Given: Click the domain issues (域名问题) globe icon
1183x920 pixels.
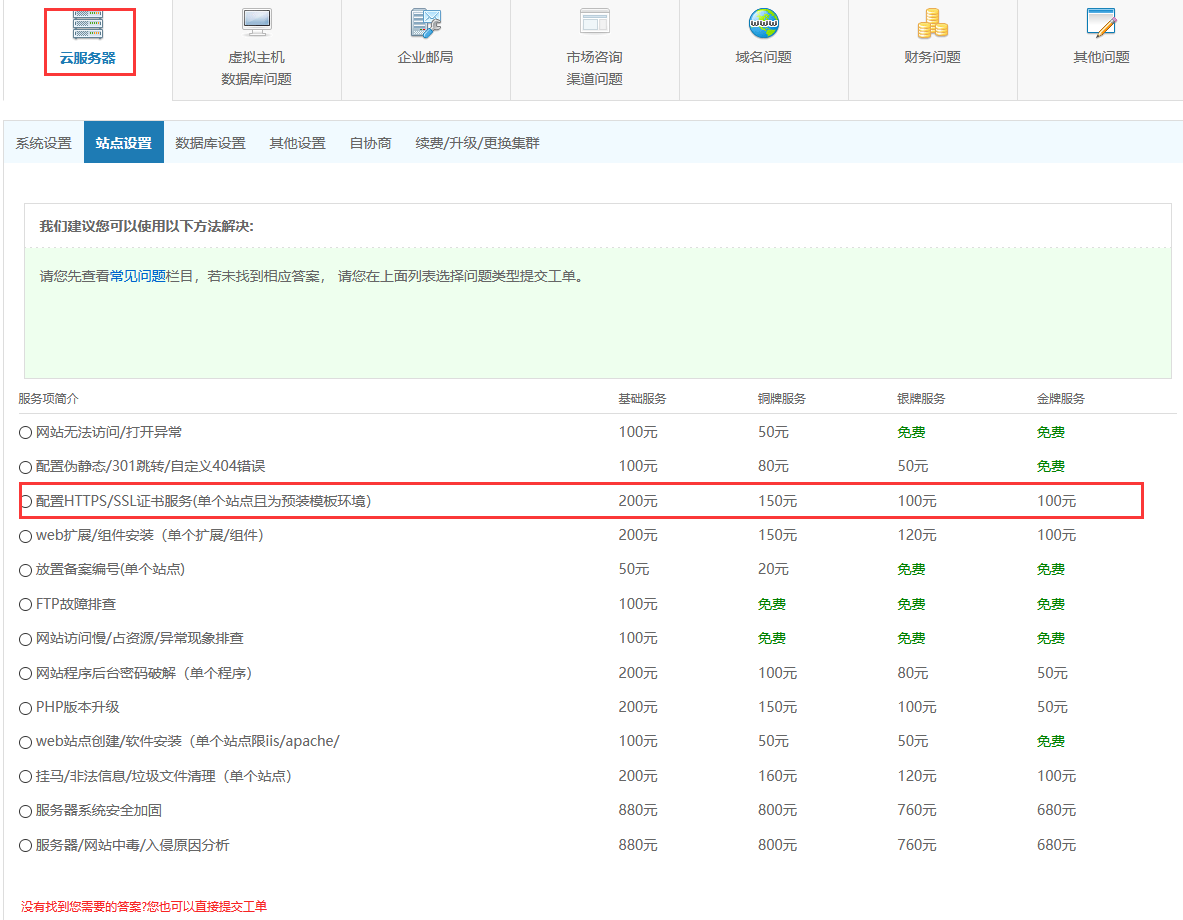Looking at the screenshot, I should (x=763, y=22).
